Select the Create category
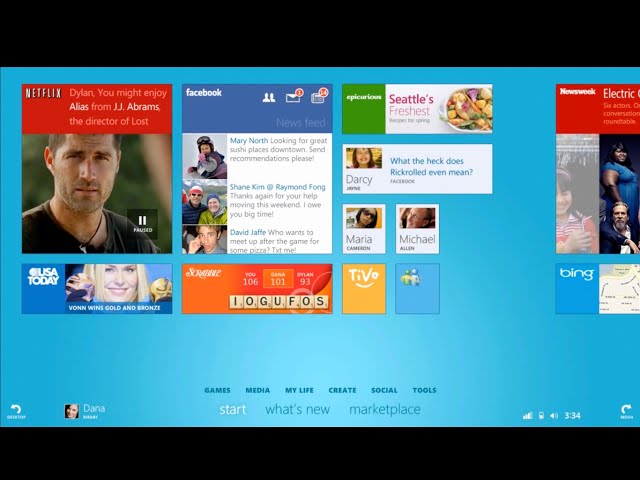The width and height of the screenshot is (640, 480). [342, 390]
